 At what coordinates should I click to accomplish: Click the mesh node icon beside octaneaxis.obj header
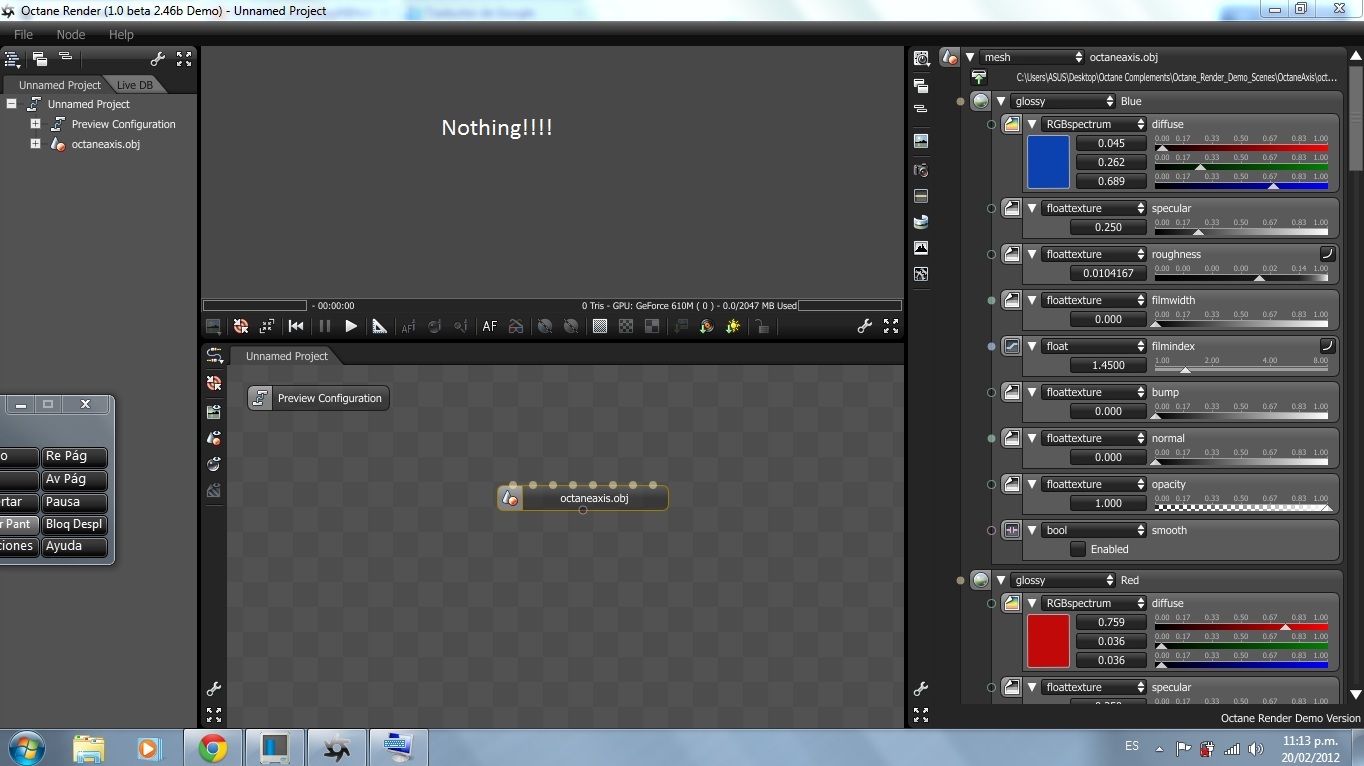pos(949,57)
